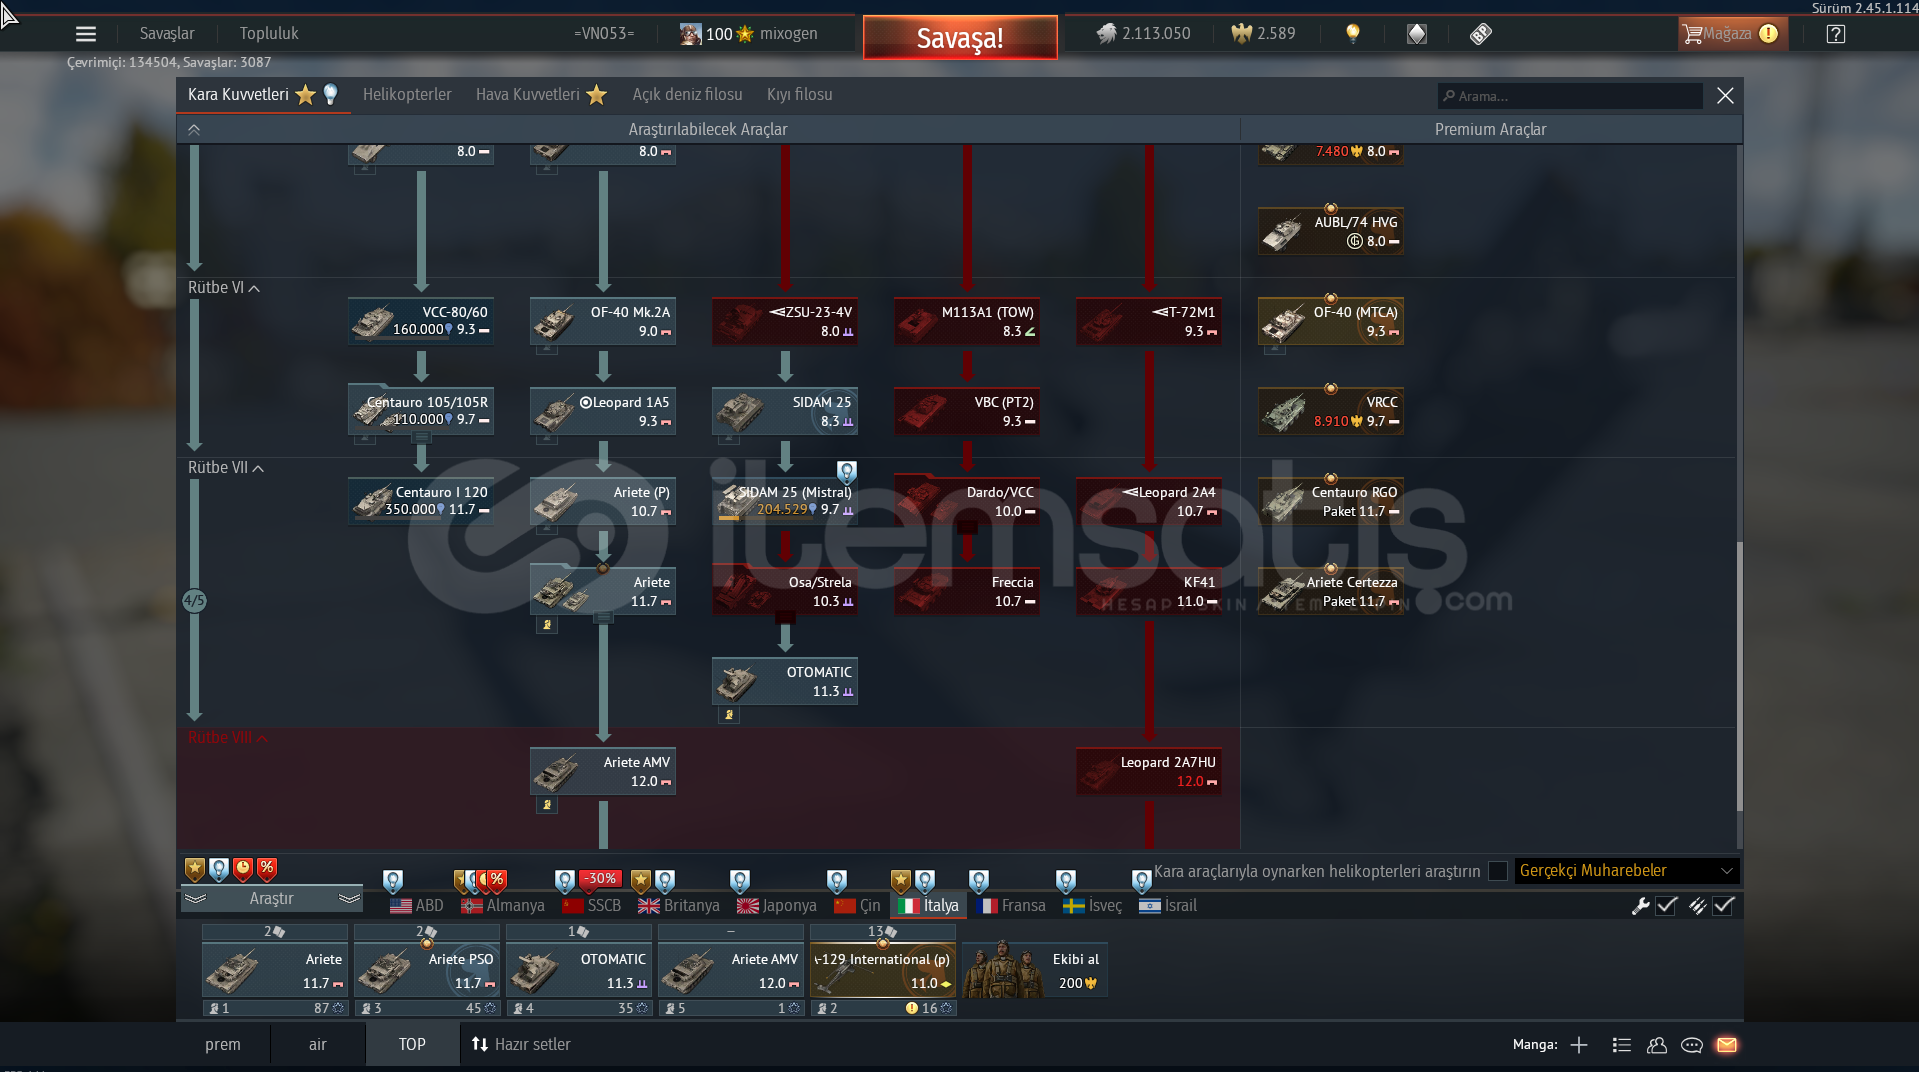
Task: Select the Centauro 105/105R vehicle
Action: coord(421,411)
